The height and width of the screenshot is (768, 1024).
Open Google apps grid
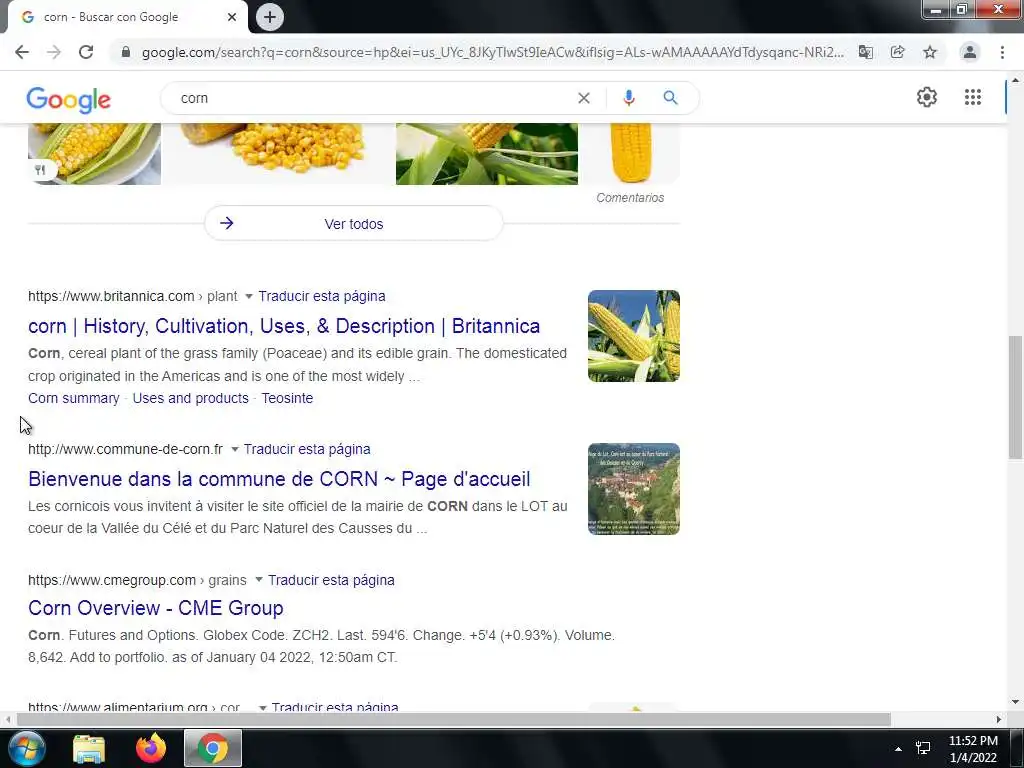pyautogui.click(x=973, y=97)
